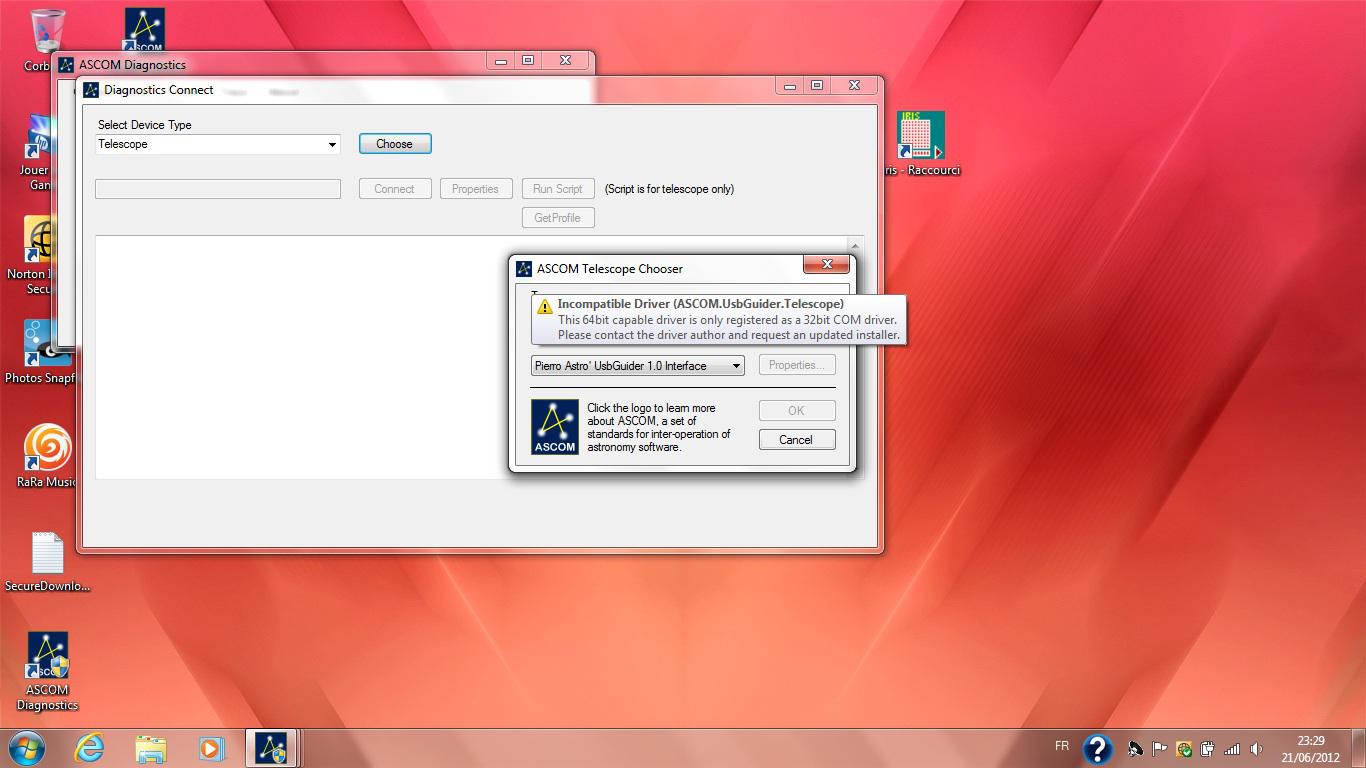Click the hat-shaped tray icon beside the flag
Viewport: 1366px width, 768px height.
(x=1135, y=748)
